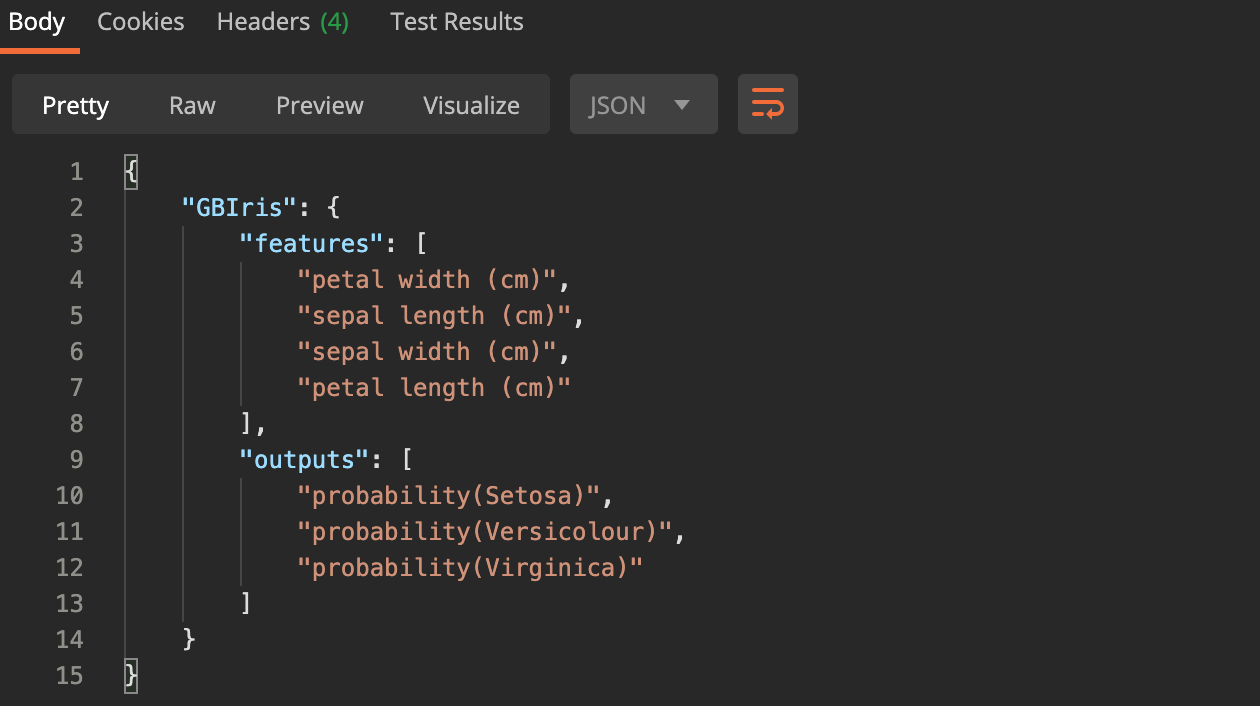Click the closing brace on line 15
This screenshot has height=706, width=1260.
130,676
